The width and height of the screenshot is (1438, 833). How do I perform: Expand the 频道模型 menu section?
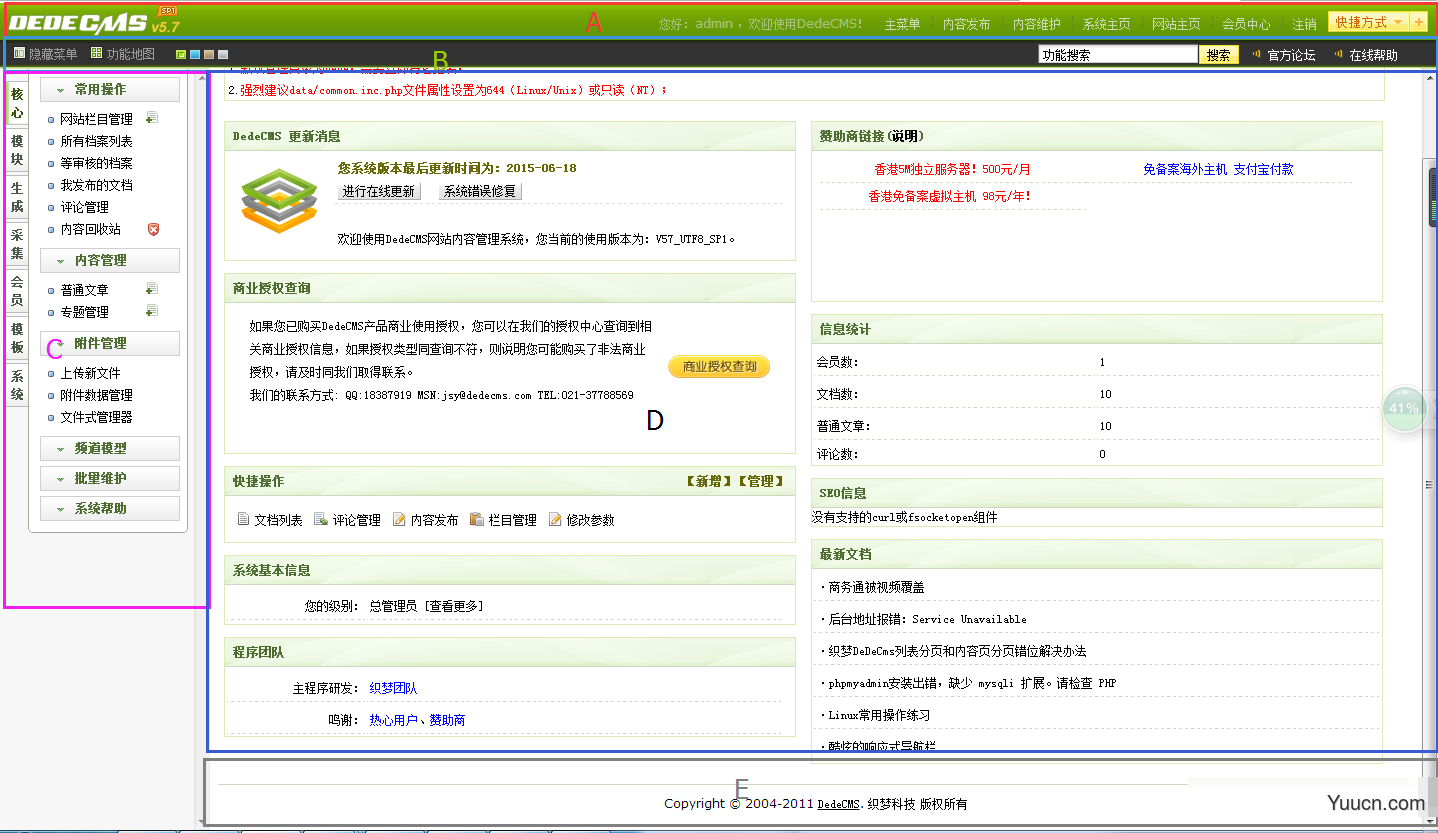110,449
